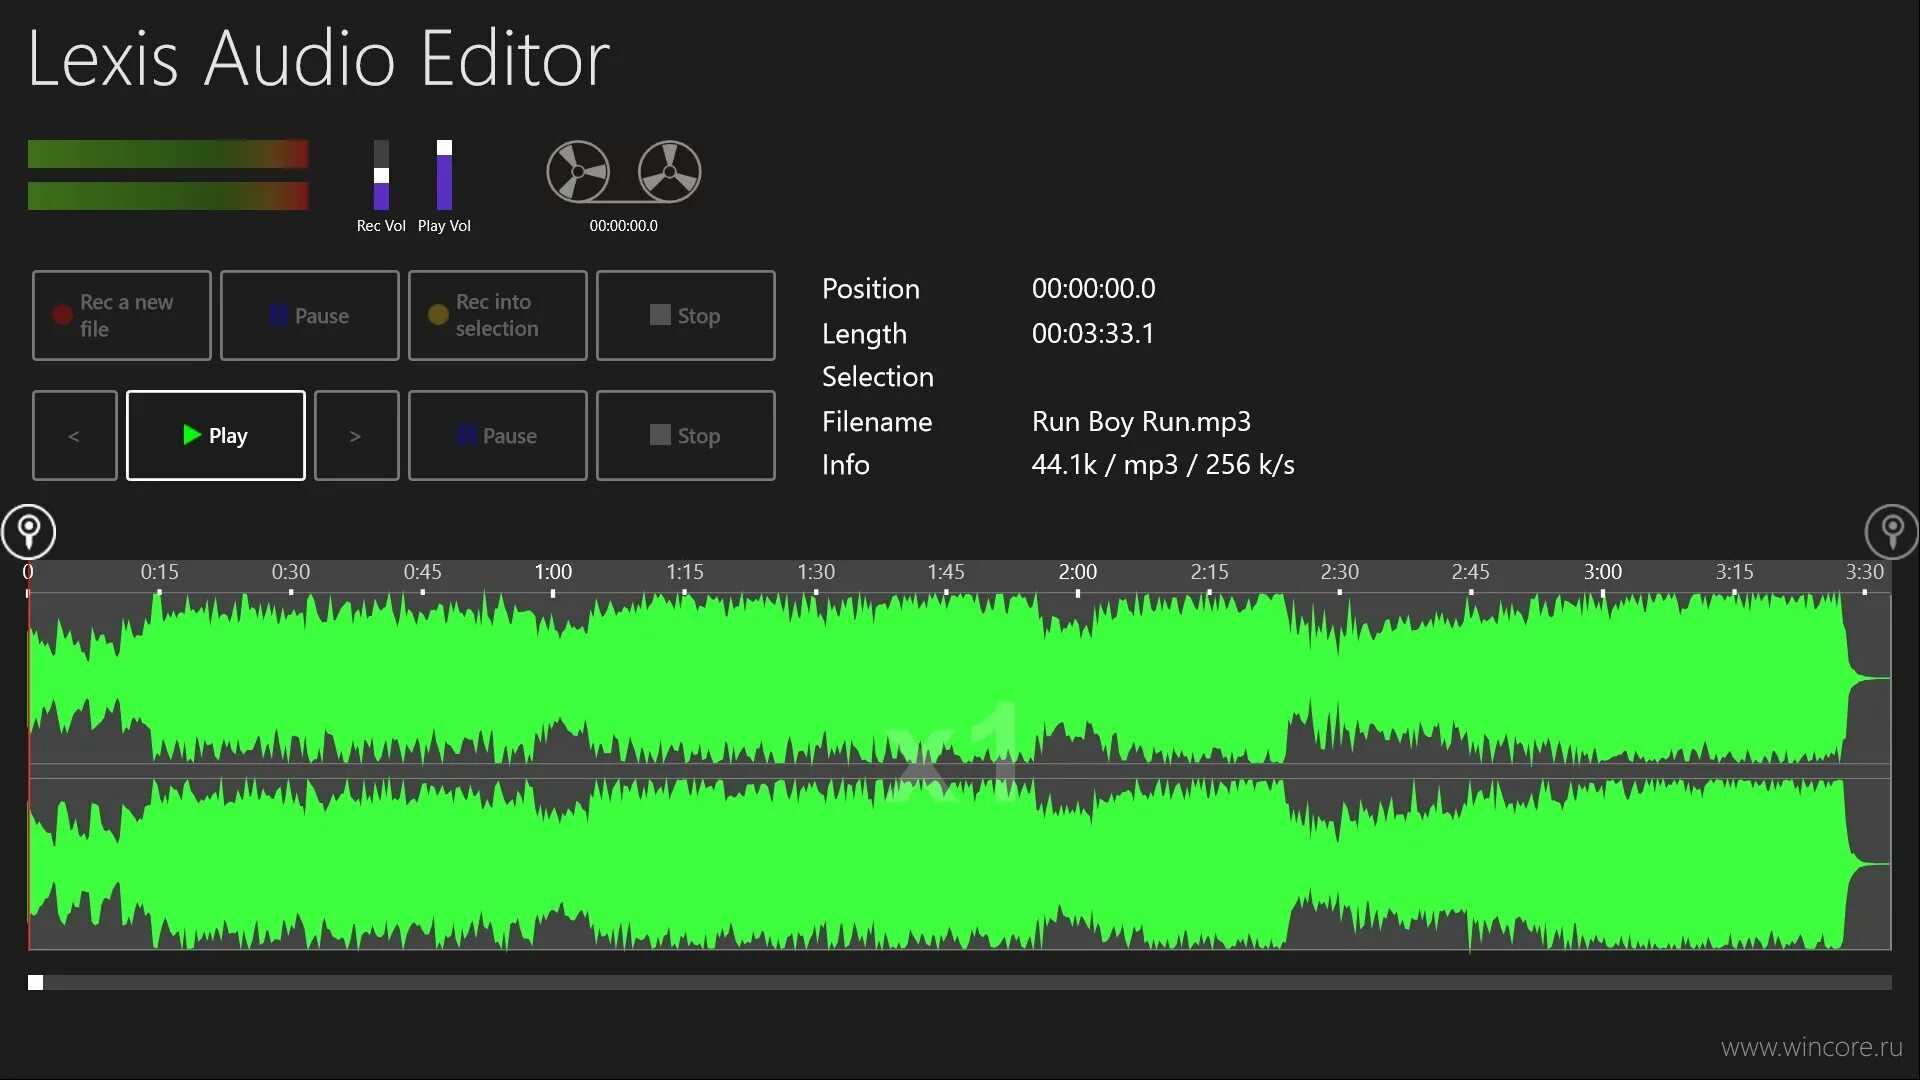
Task: Click the horizontal scrollbar thumb below waveform
Action: click(x=36, y=983)
